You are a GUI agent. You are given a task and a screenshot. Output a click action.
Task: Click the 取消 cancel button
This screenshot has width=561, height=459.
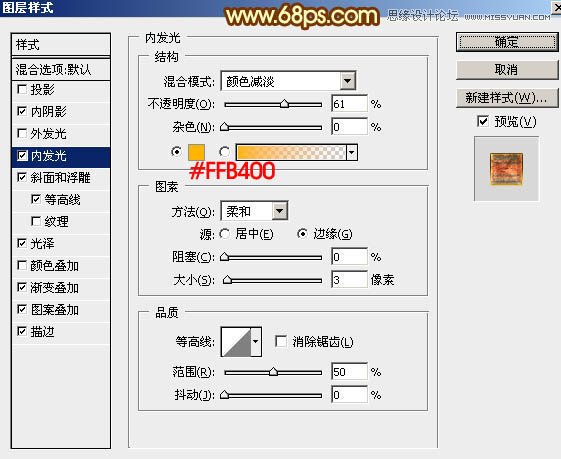(x=507, y=70)
